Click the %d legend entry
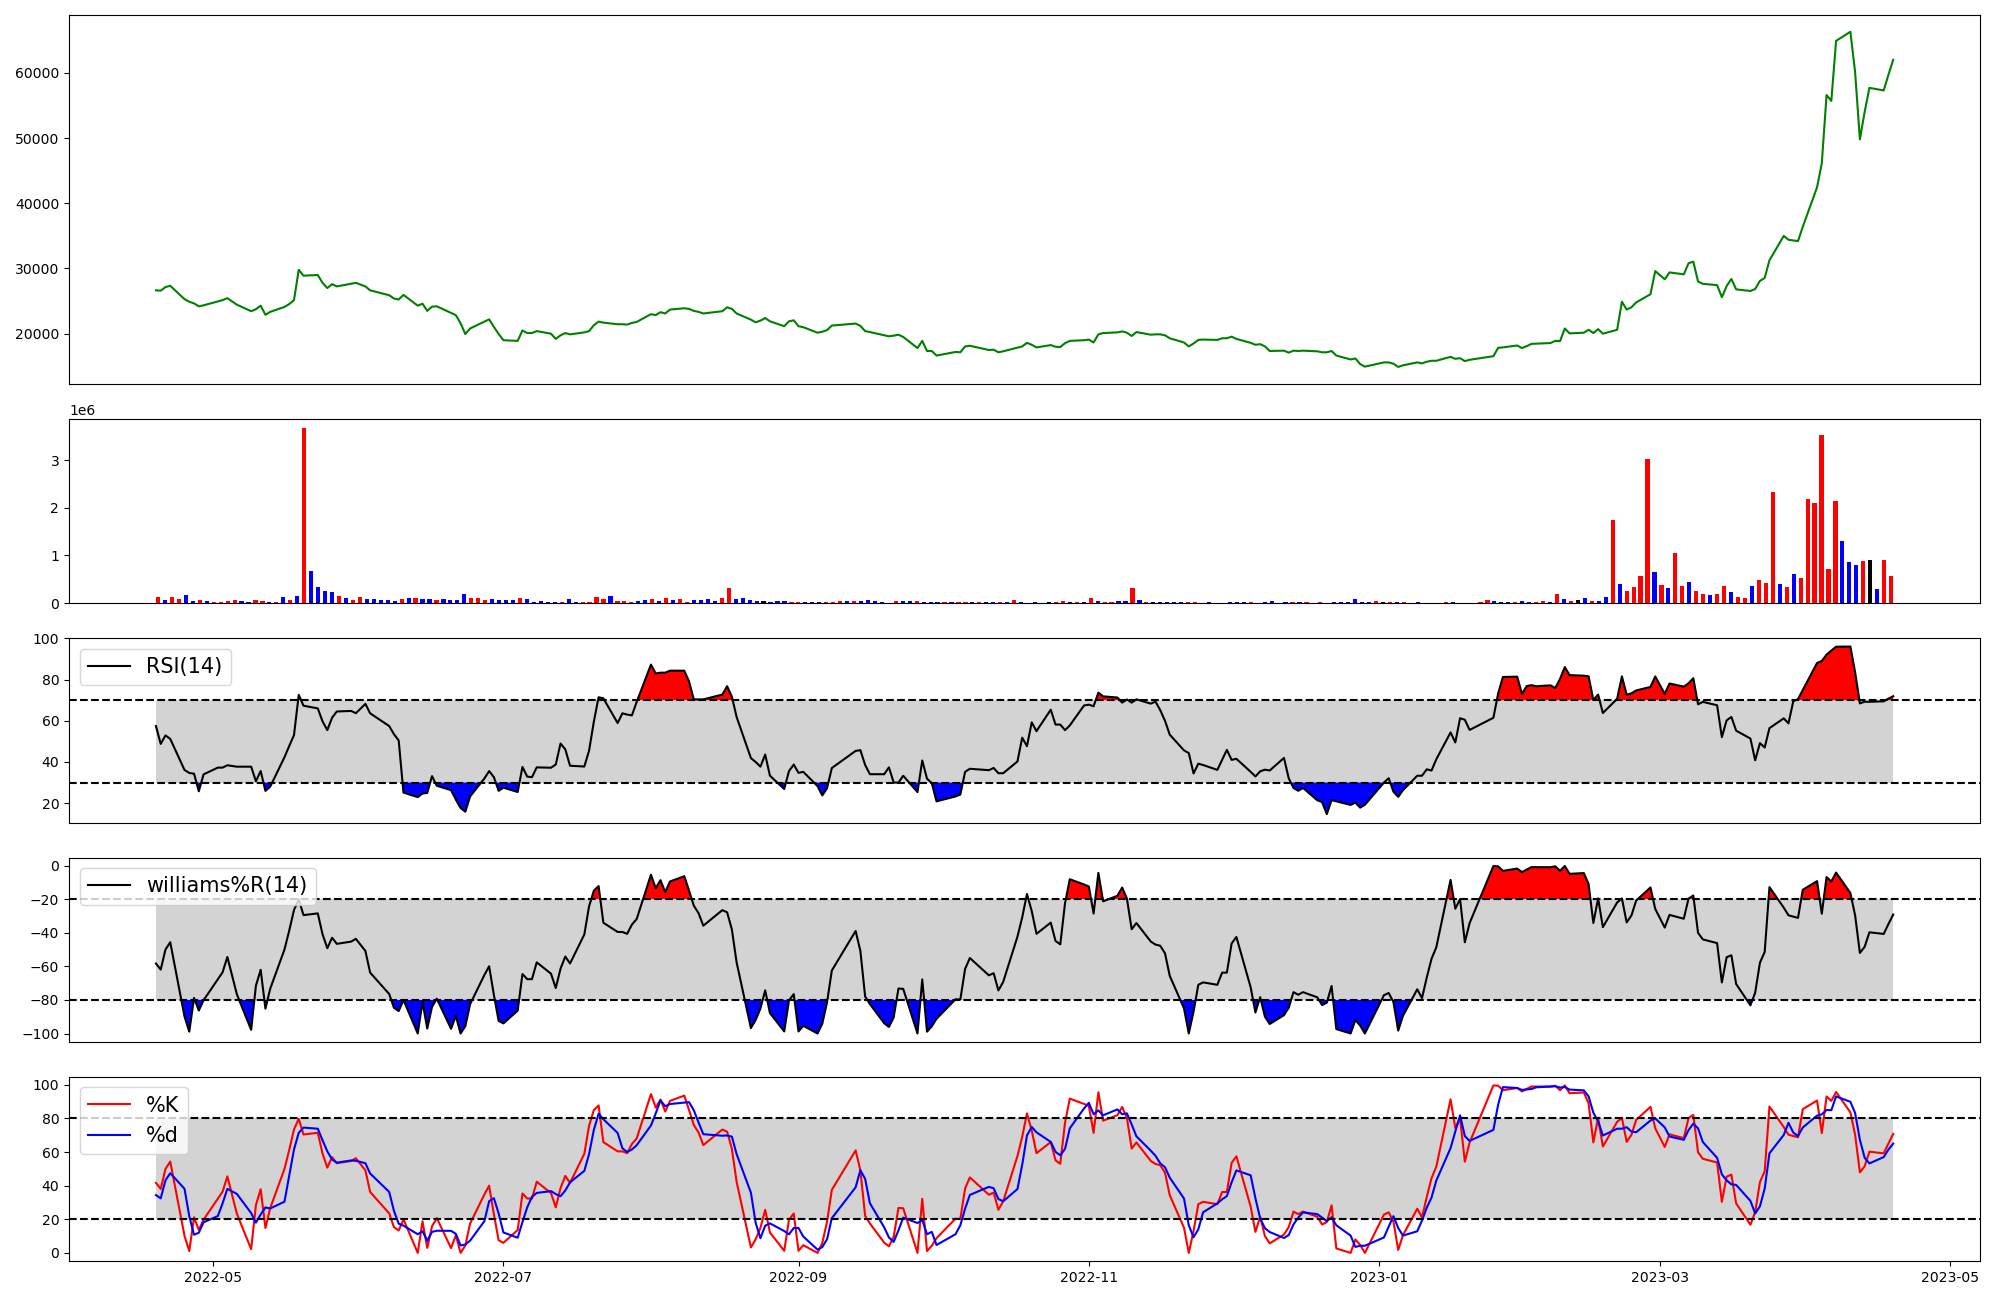2000x1300 pixels. coord(162,1135)
